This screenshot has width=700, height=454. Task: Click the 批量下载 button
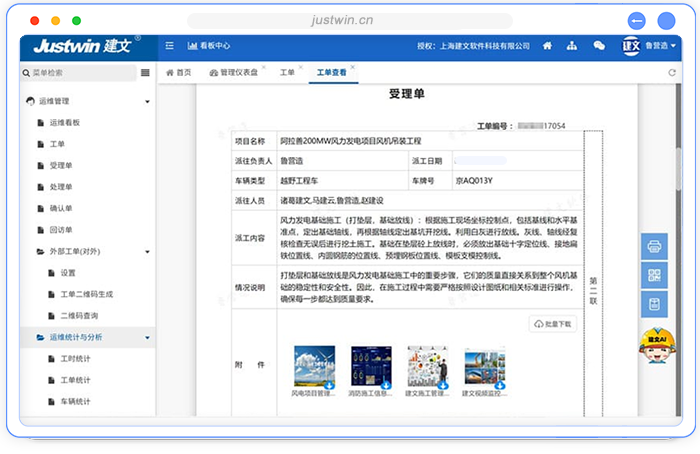[x=554, y=324]
